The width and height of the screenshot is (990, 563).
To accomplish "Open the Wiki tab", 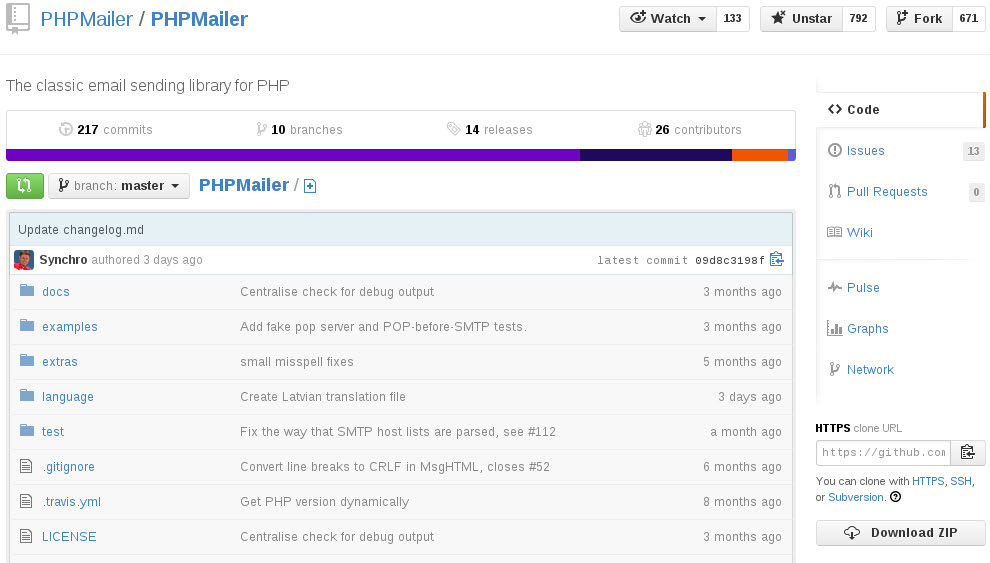I will (x=859, y=232).
